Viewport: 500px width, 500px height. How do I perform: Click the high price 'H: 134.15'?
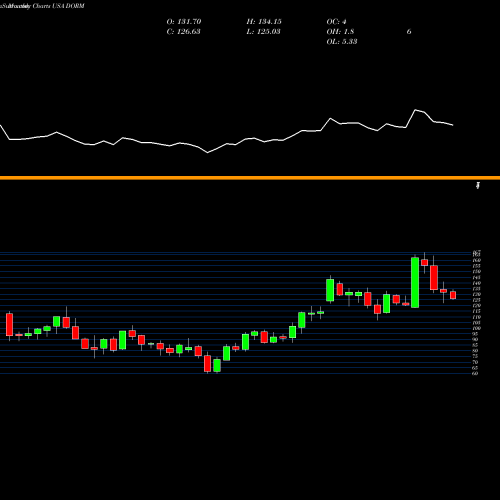pyautogui.click(x=264, y=22)
